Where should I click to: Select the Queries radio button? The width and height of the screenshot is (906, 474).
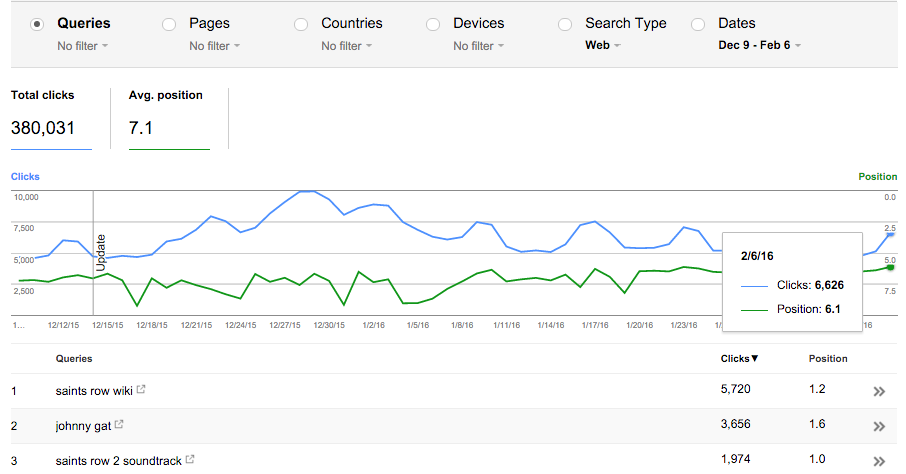37,24
